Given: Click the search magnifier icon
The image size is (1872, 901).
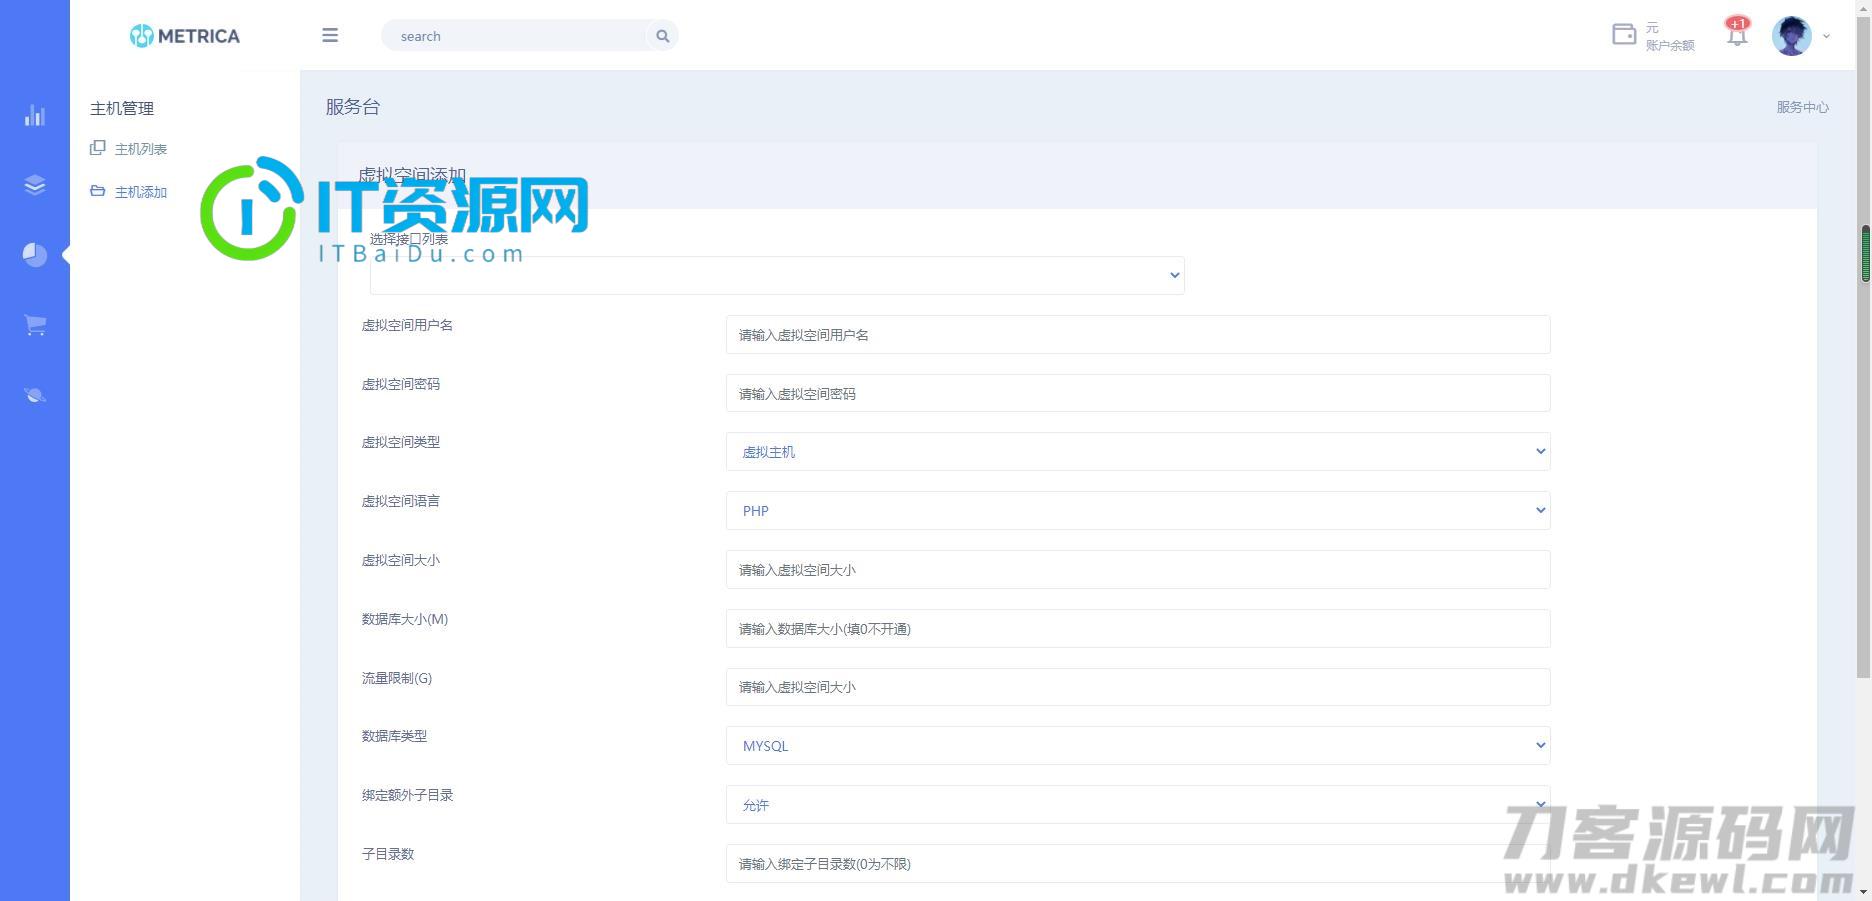Looking at the screenshot, I should (x=662, y=36).
